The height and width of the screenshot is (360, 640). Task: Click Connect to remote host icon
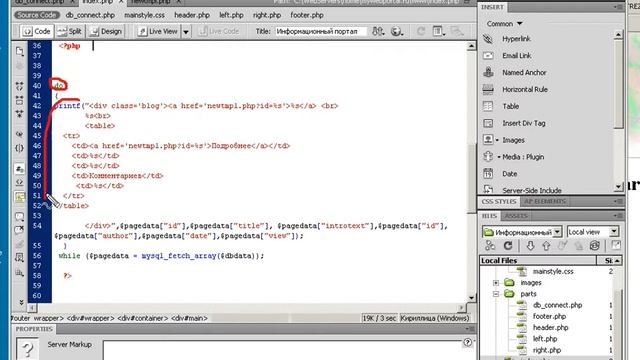(x=490, y=246)
